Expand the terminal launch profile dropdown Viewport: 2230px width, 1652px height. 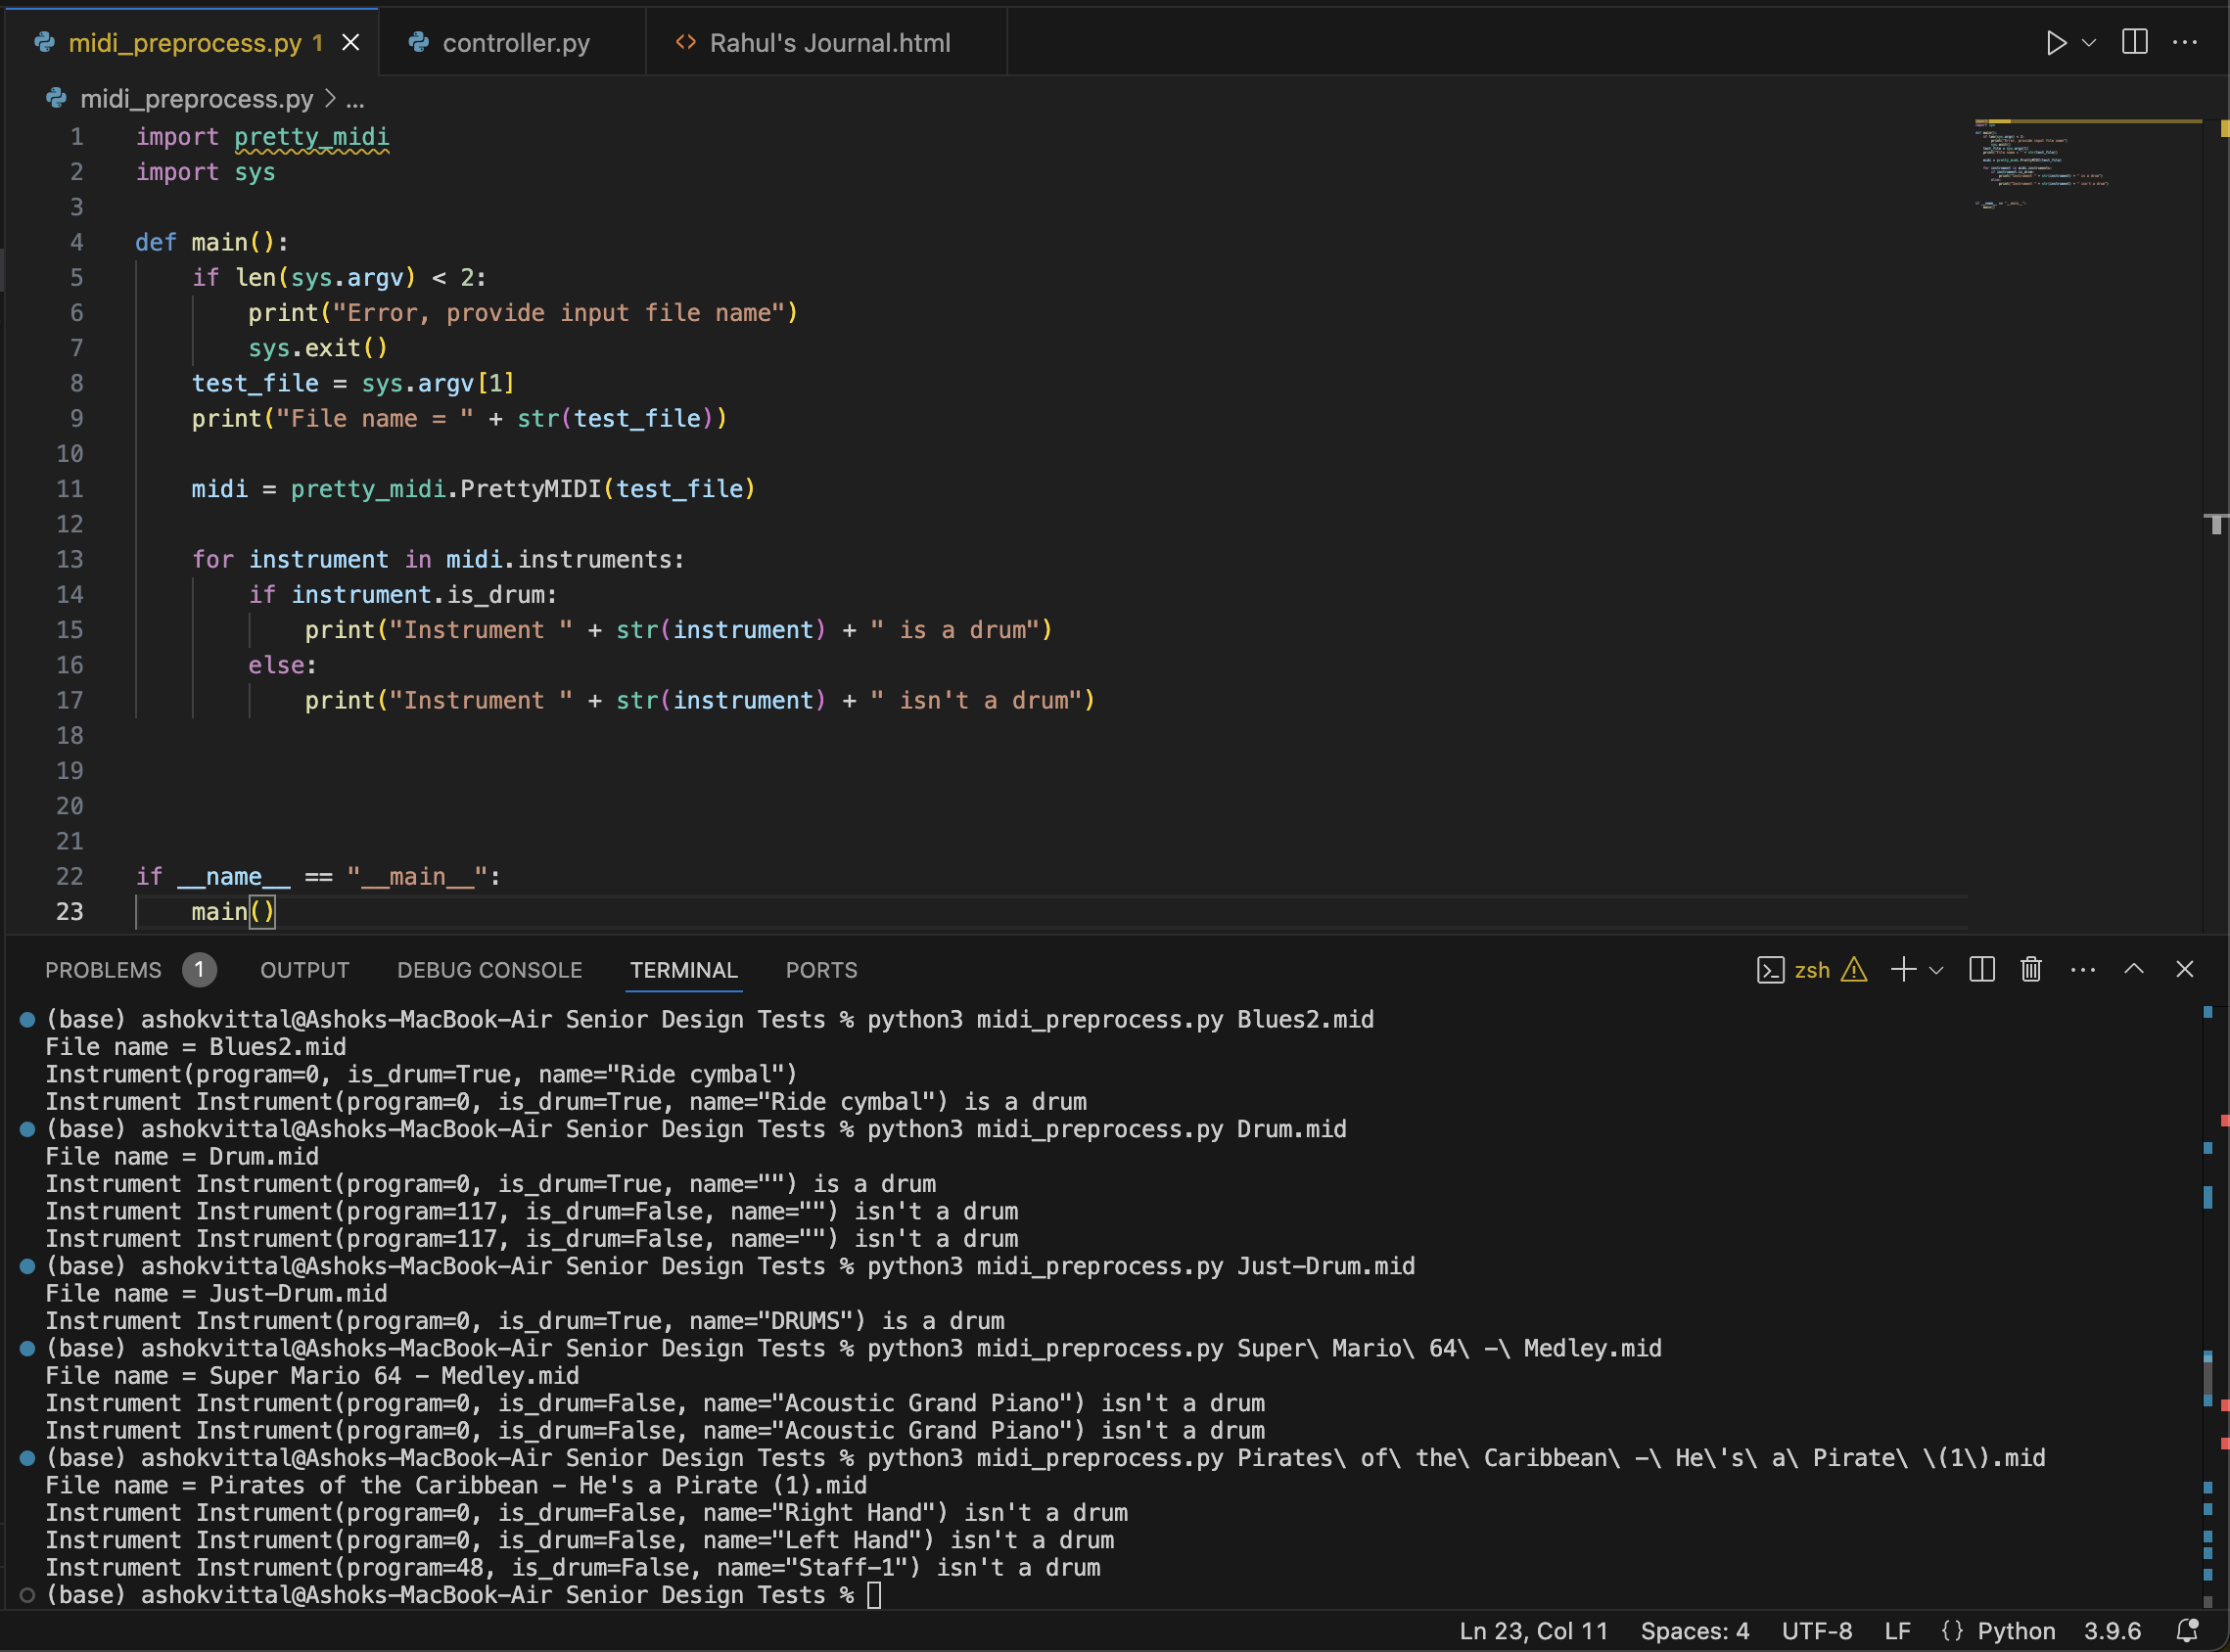coord(1936,970)
